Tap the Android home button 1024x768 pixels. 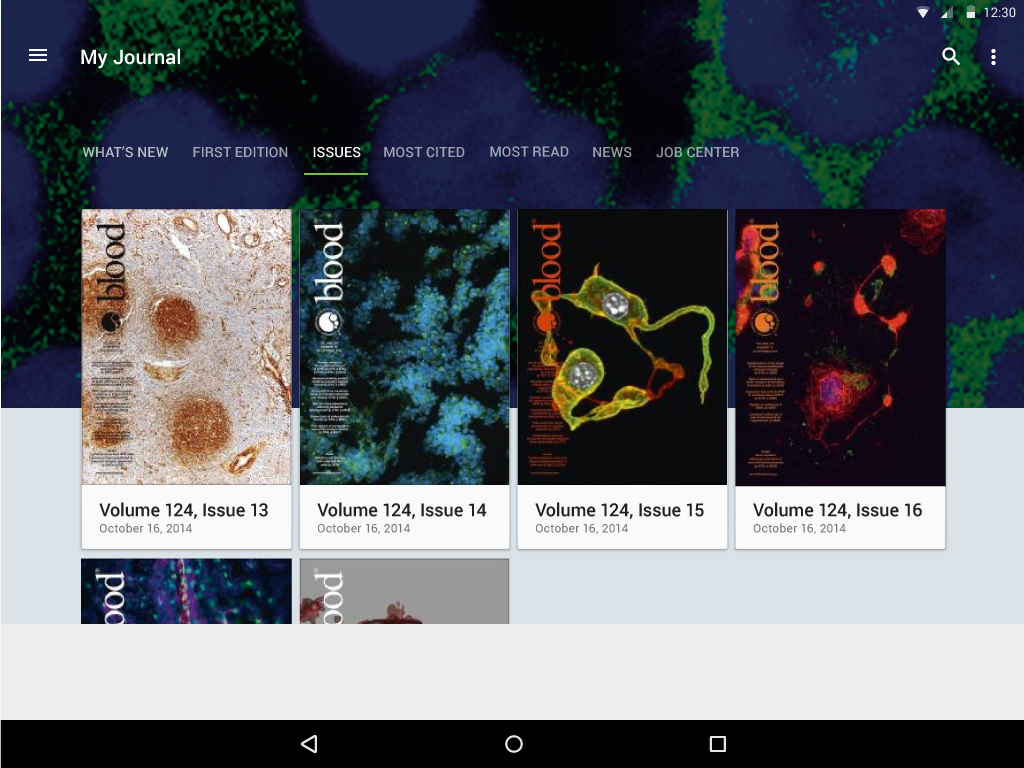514,744
